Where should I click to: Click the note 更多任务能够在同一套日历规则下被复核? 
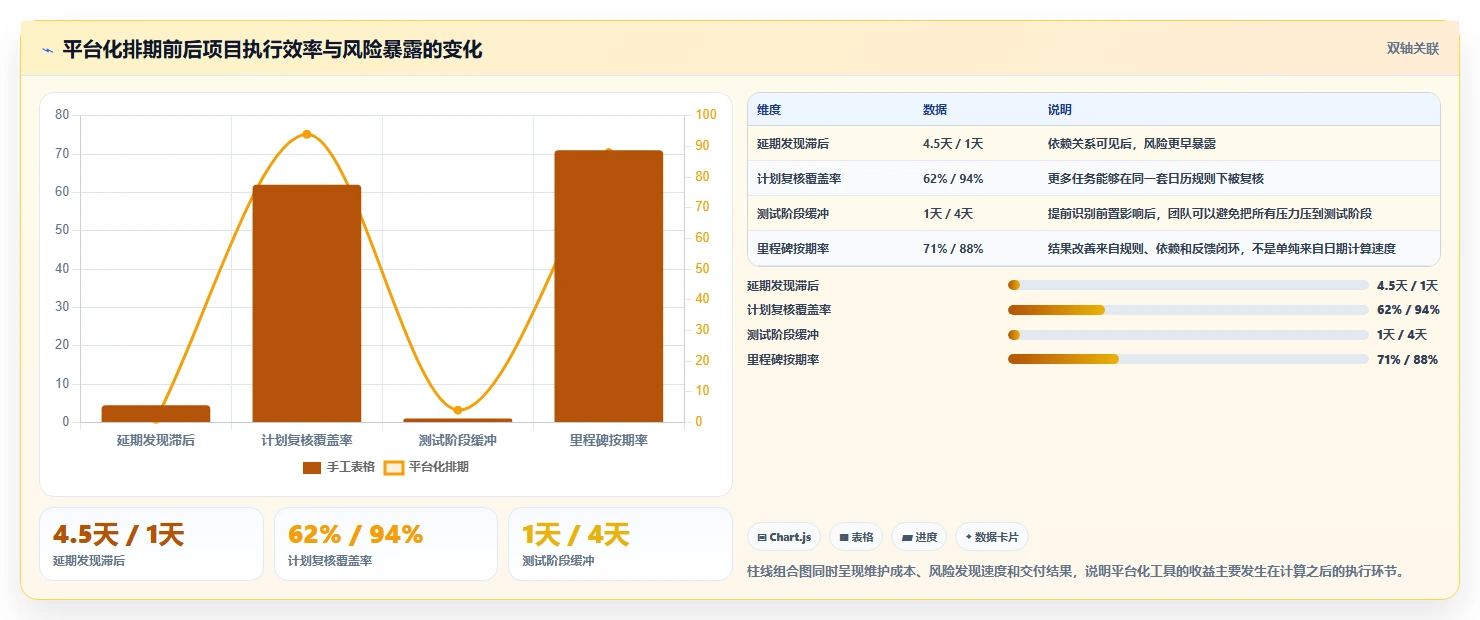[x=1155, y=179]
